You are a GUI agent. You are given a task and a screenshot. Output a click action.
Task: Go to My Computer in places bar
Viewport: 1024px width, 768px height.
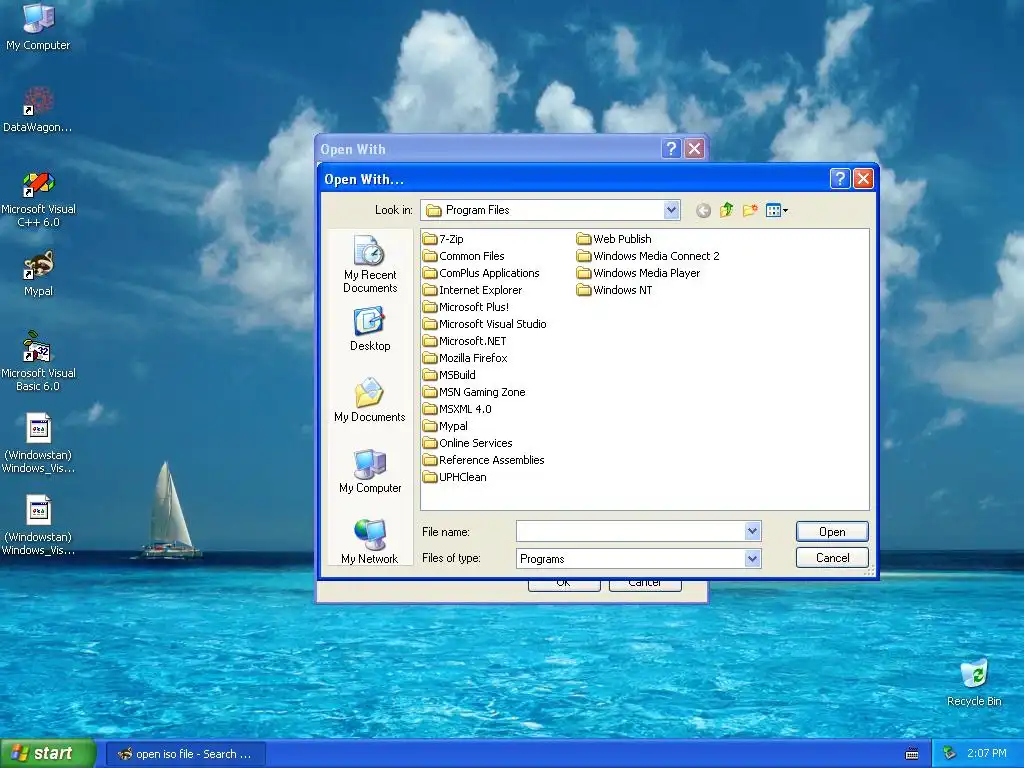pyautogui.click(x=370, y=471)
